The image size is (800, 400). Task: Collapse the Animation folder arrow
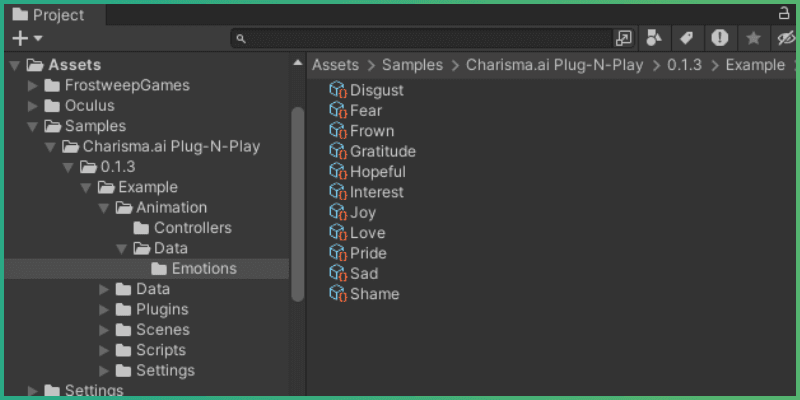point(104,208)
